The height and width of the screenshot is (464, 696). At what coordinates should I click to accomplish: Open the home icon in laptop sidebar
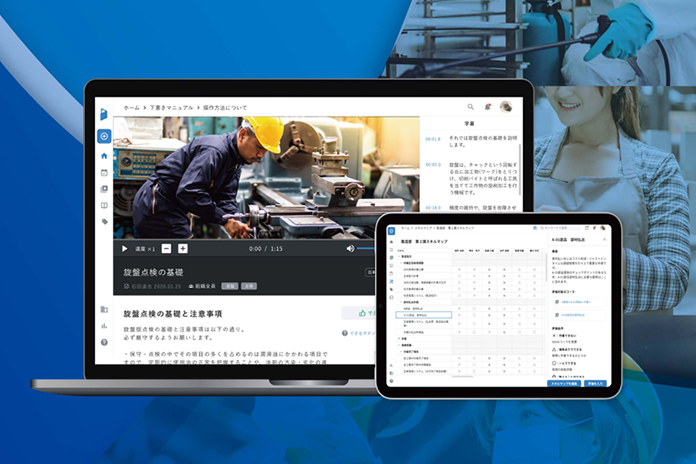pyautogui.click(x=104, y=156)
